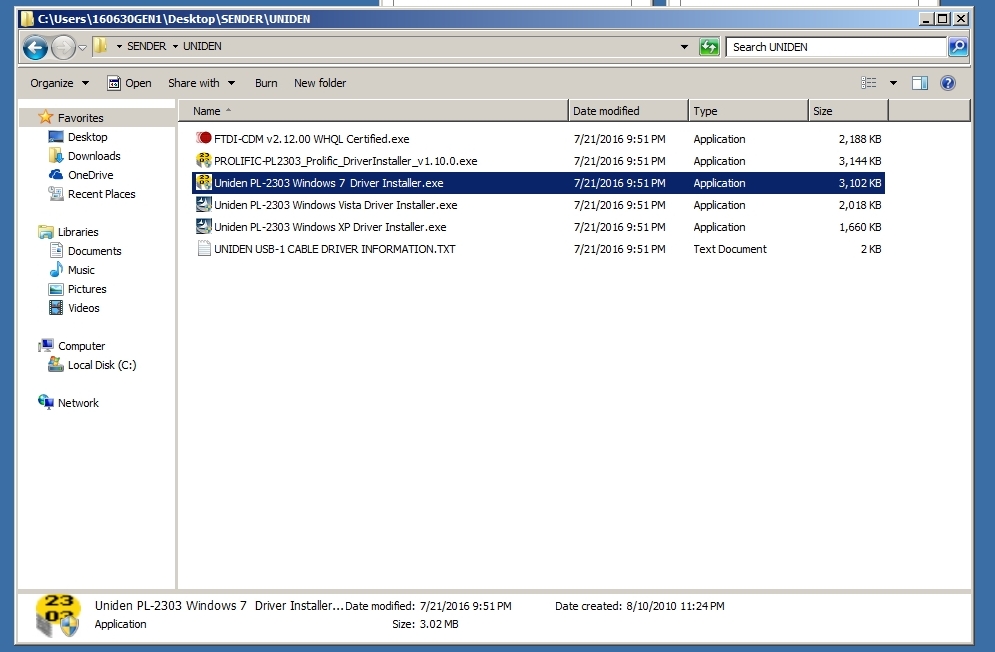
Task: Select Uniden Windows XP Driver Installer icon
Action: [203, 227]
